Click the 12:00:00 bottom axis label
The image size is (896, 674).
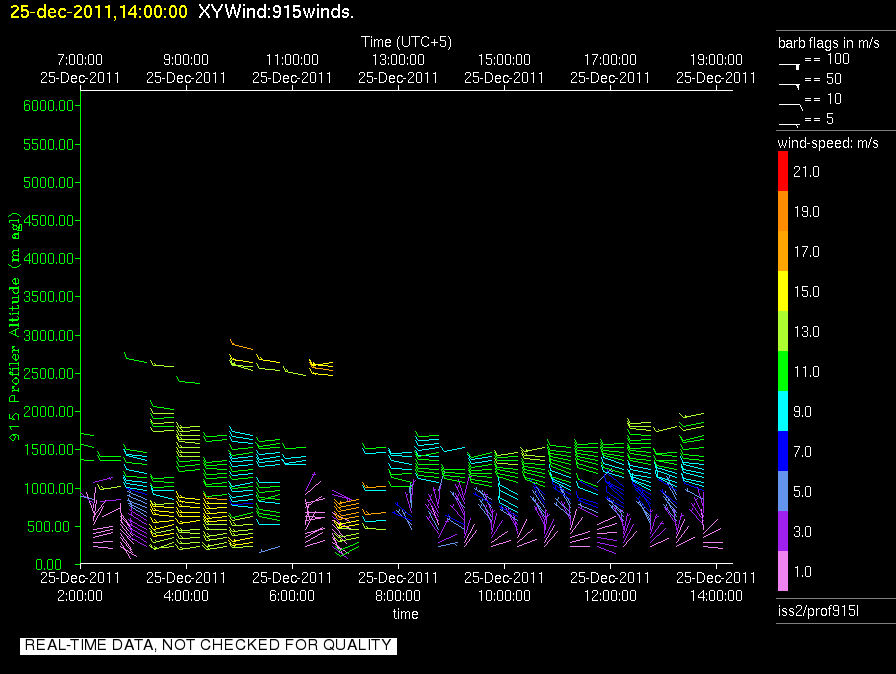(610, 596)
